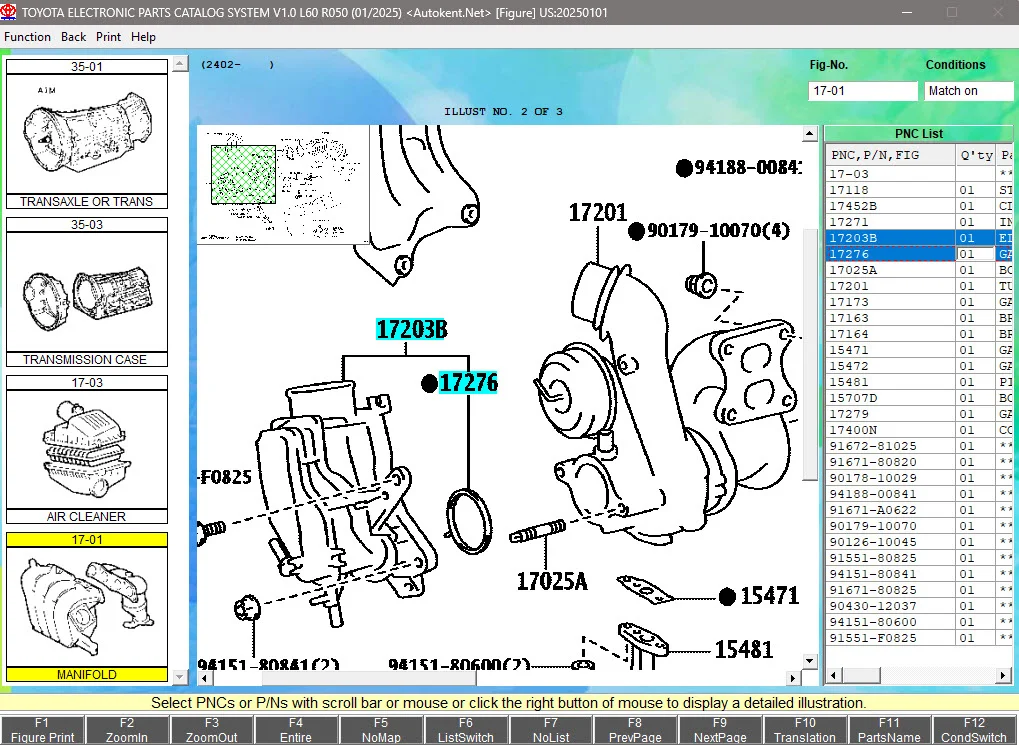Click PNC label 17203B in the illustration
Screen dimensions: 1019x745
(x=412, y=330)
